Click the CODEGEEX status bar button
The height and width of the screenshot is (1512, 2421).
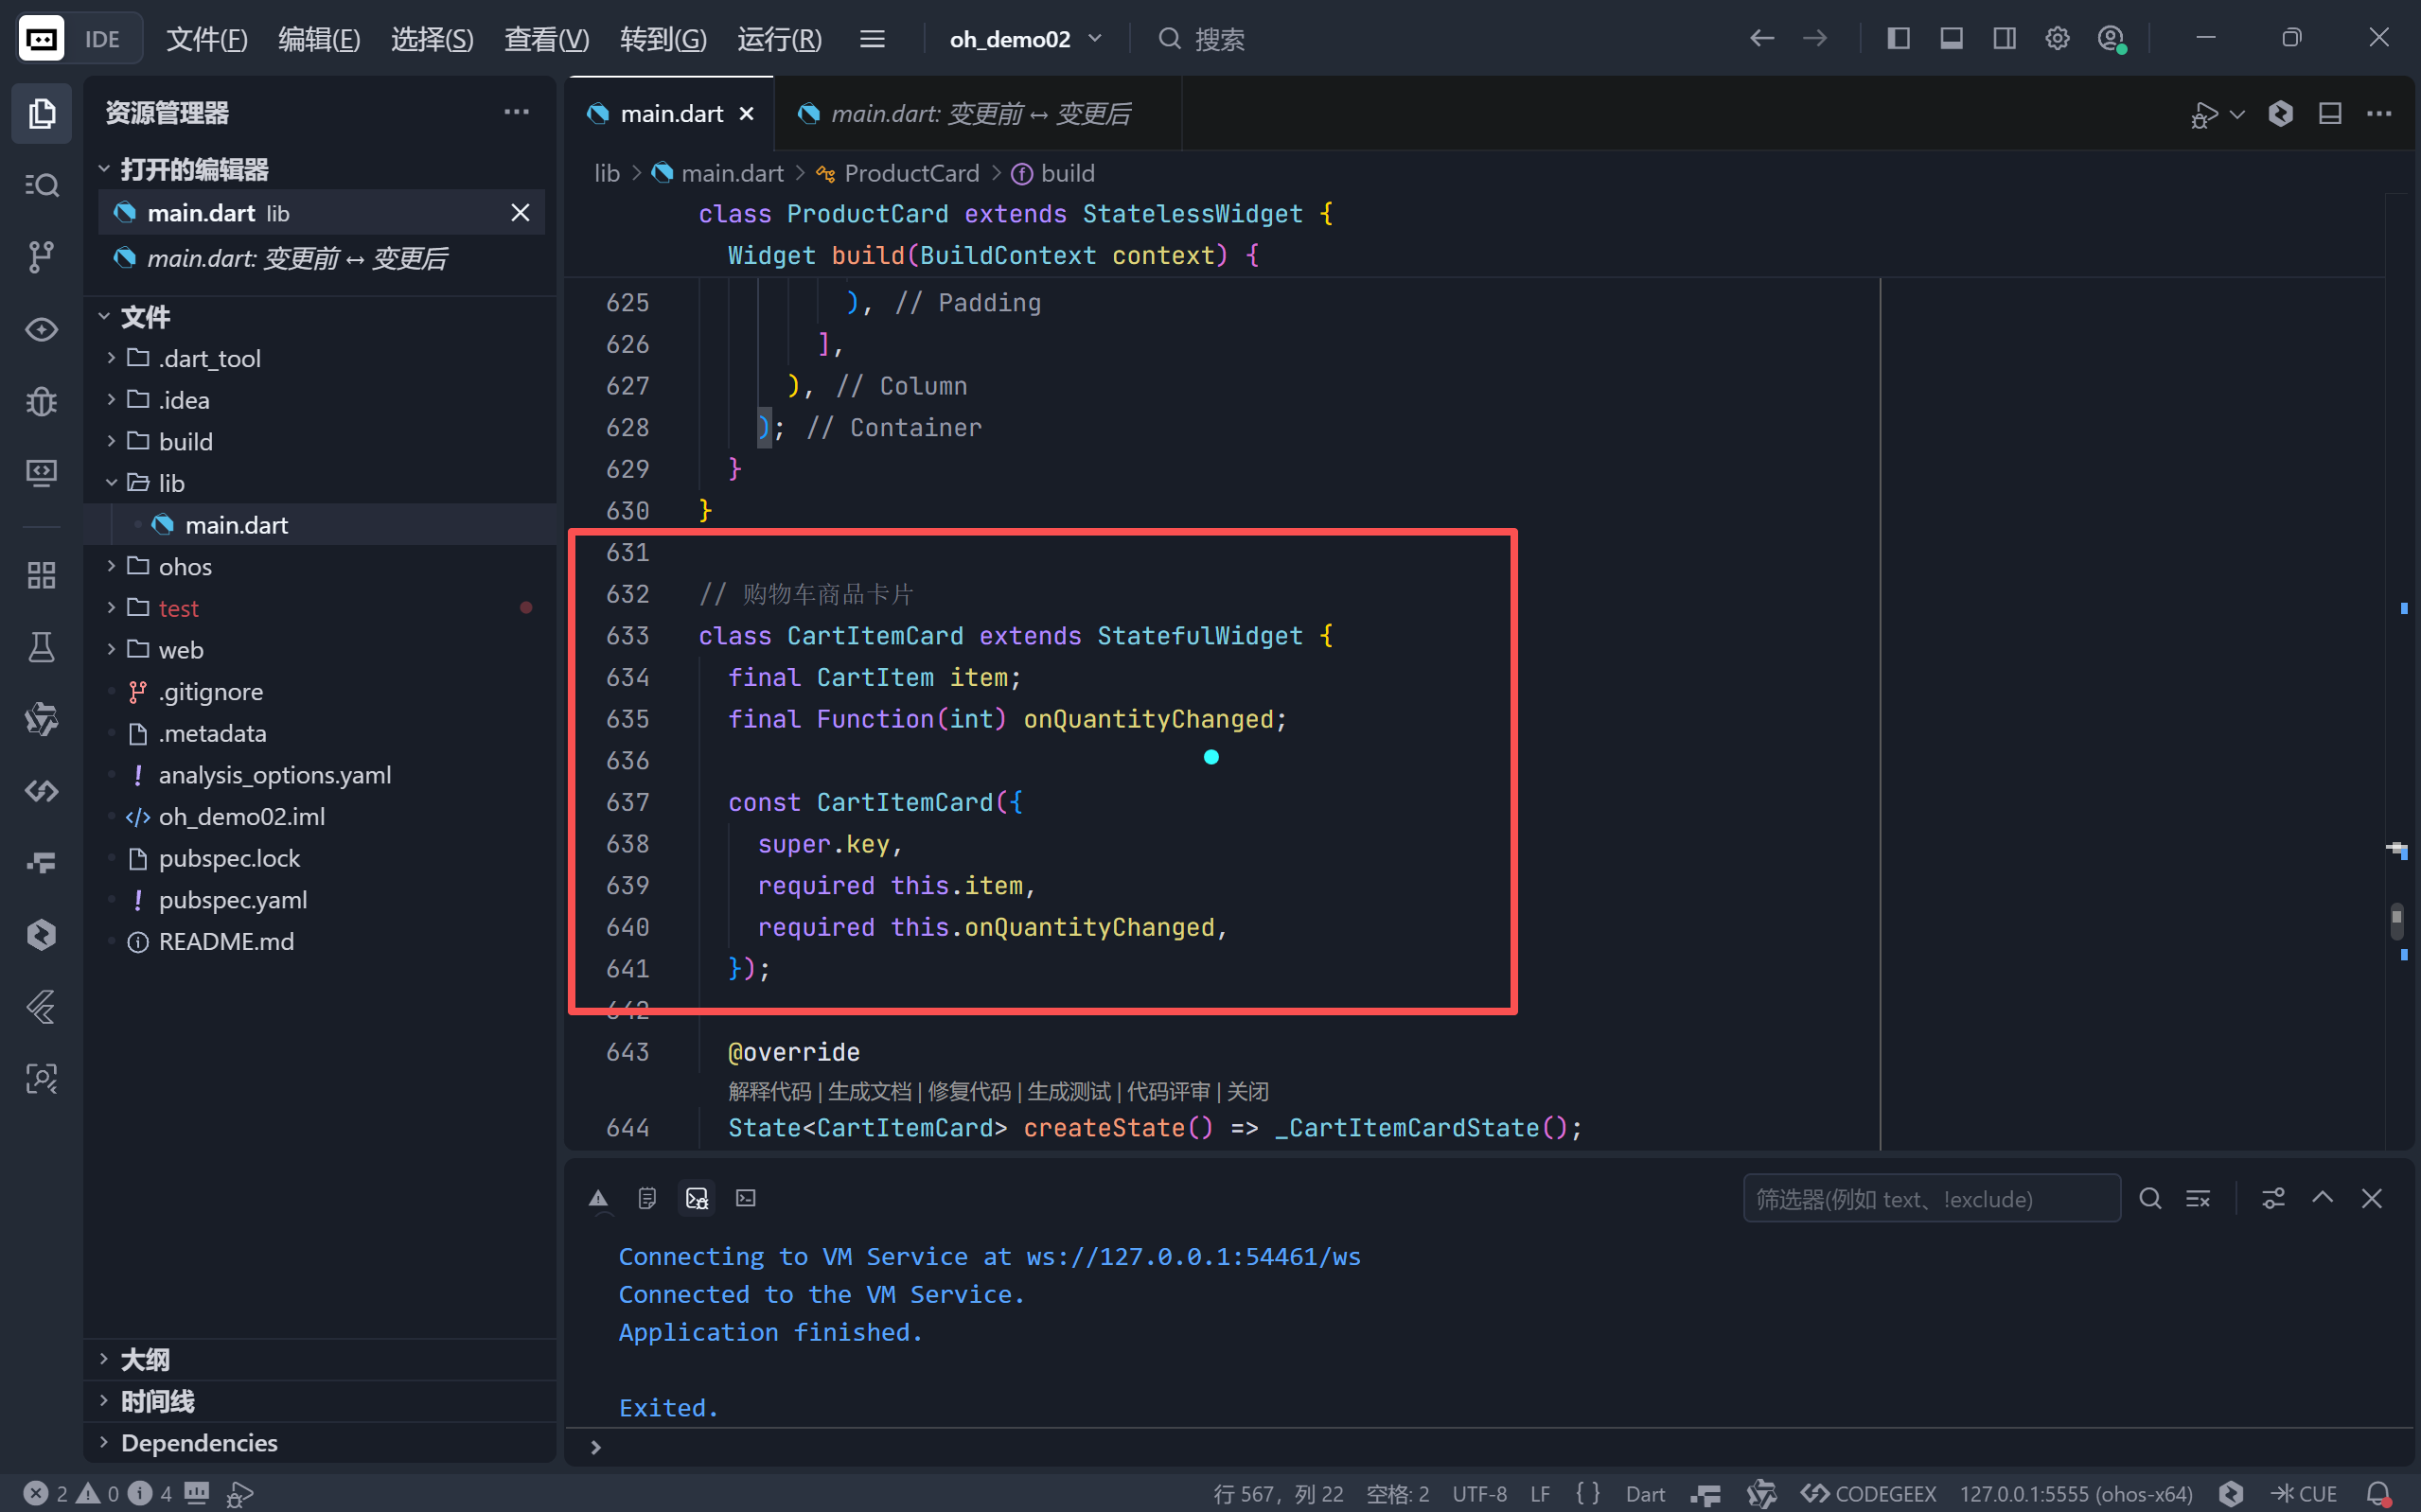1870,1493
